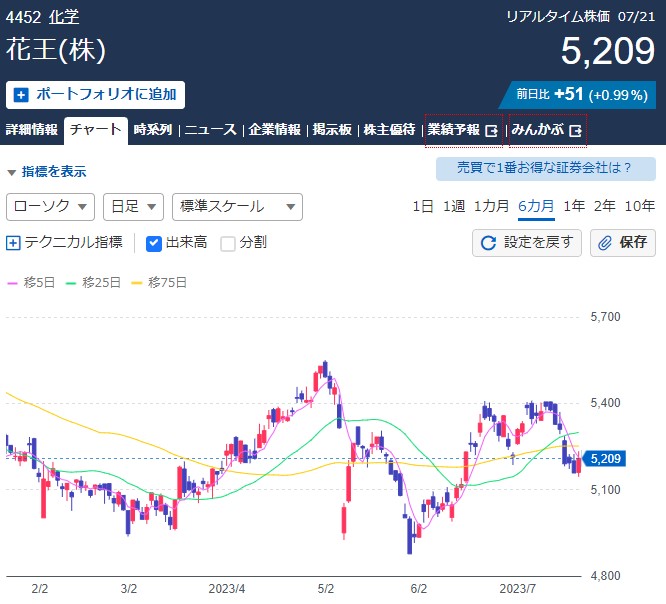666x604 pixels.
Task: Open the ニュース tab
Action: tap(211, 130)
